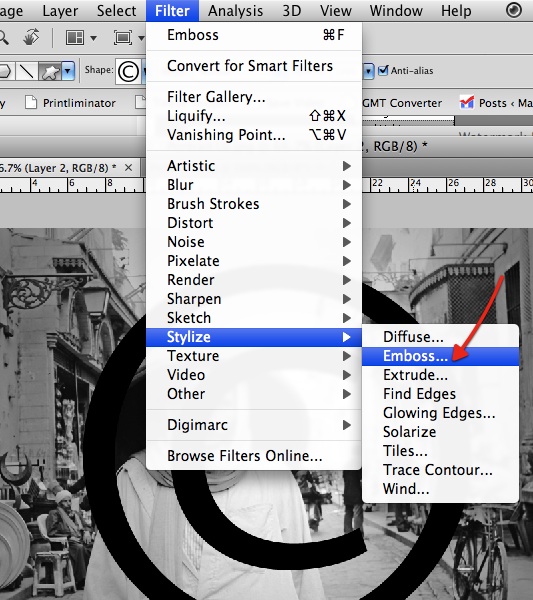
Task: Open Liquify... filter
Action: pyautogui.click(x=254, y=116)
